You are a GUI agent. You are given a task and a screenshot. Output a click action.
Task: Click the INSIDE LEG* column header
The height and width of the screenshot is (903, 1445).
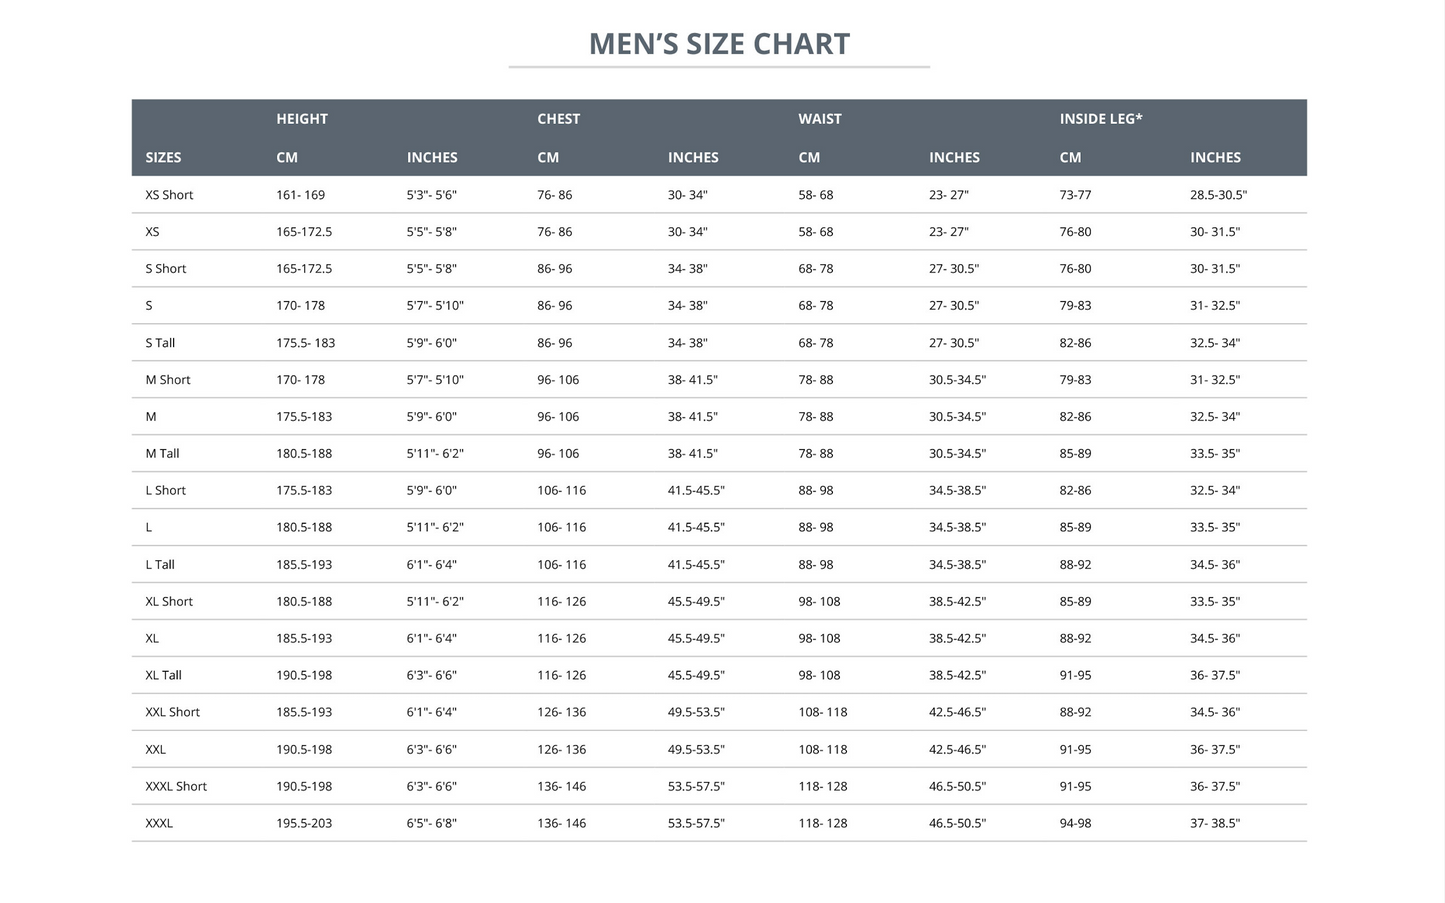[x=1100, y=119]
